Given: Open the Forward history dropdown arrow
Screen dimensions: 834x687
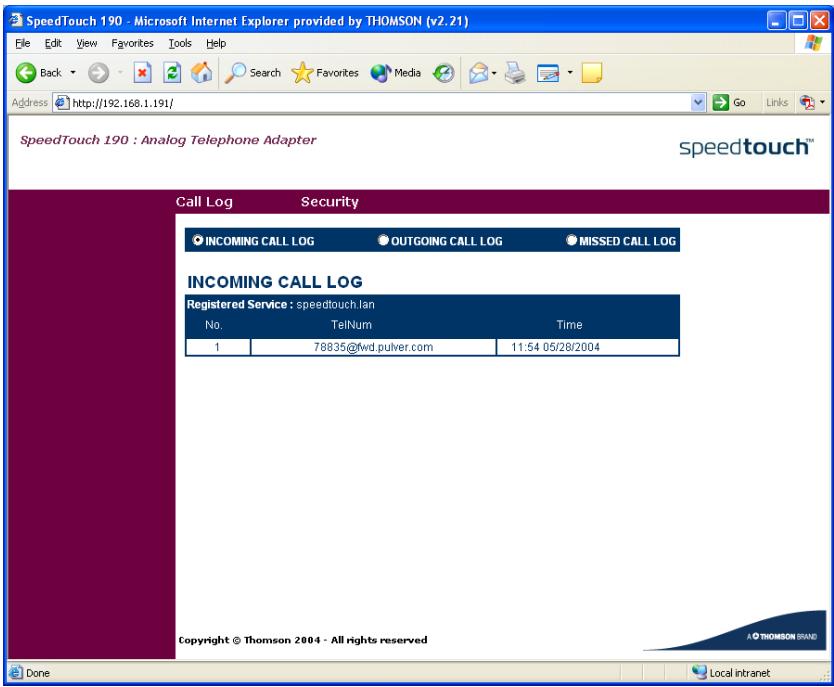Looking at the screenshot, I should [120, 72].
